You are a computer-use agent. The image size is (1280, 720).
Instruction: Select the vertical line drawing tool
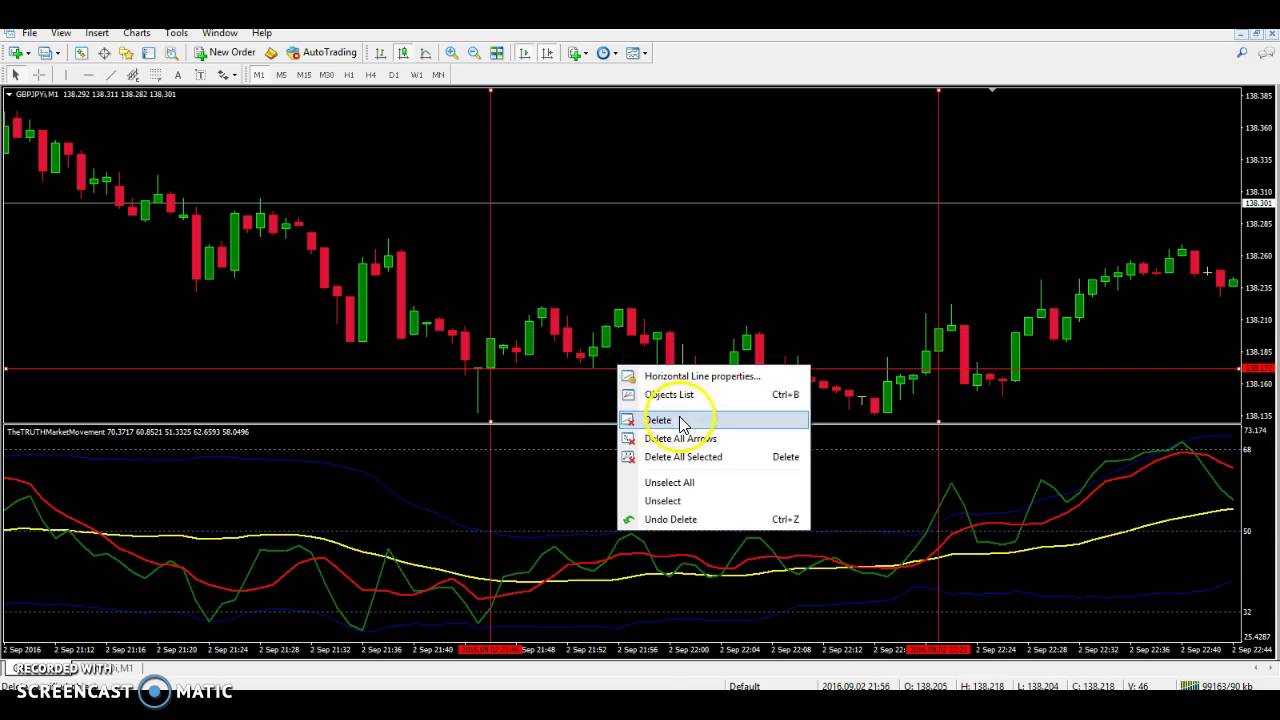[x=65, y=75]
